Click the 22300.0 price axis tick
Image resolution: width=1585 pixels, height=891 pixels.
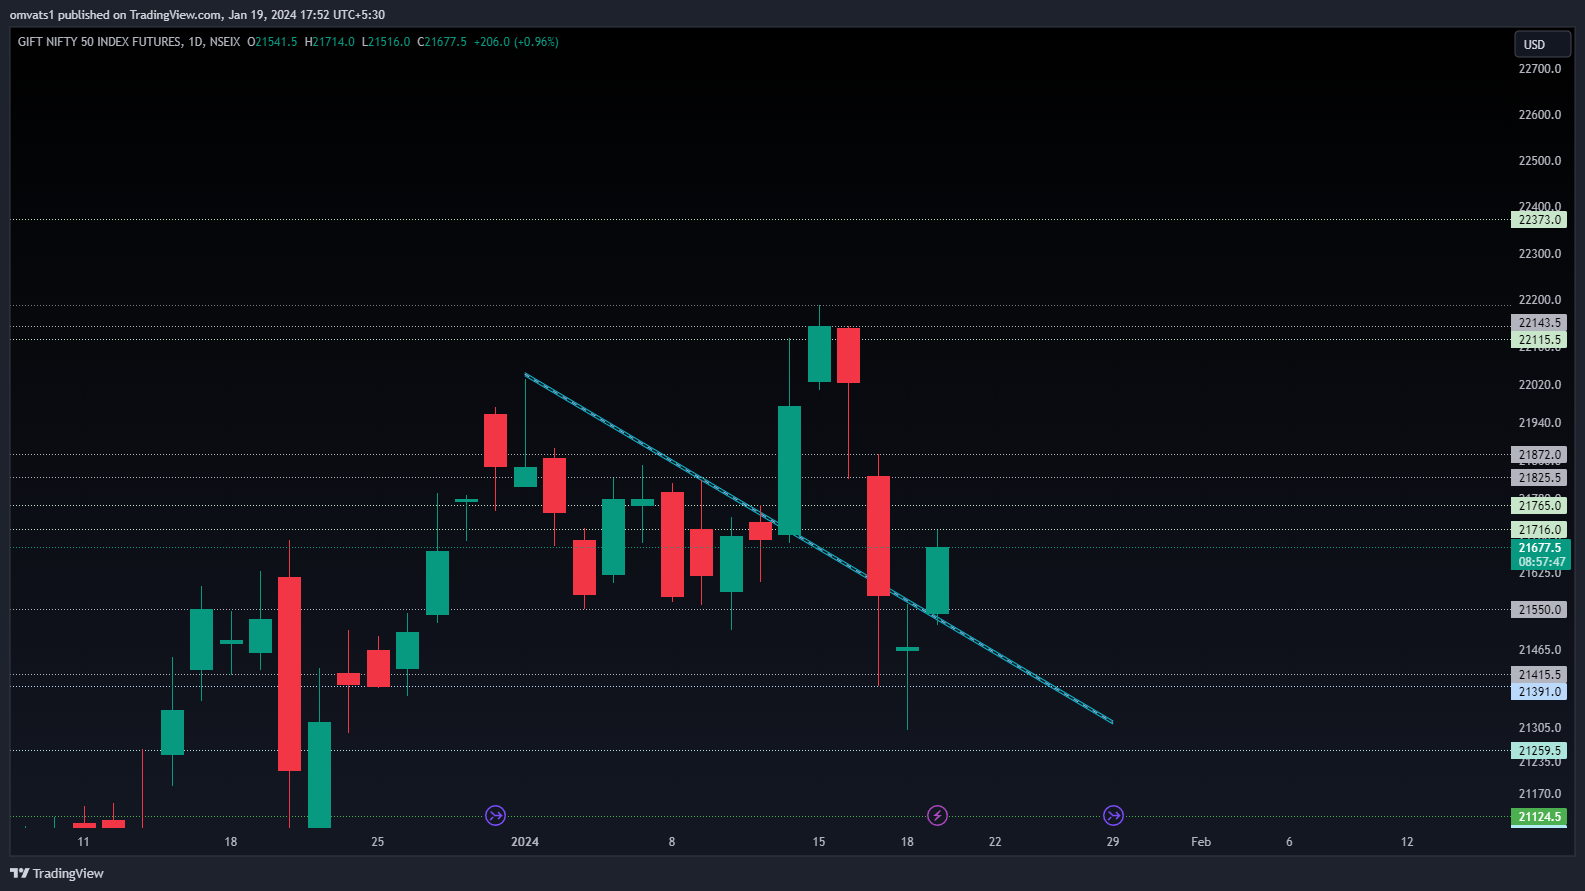click(x=1539, y=254)
